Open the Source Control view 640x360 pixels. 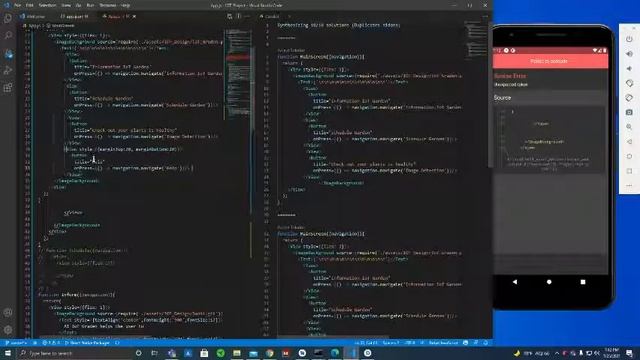[x=8, y=53]
